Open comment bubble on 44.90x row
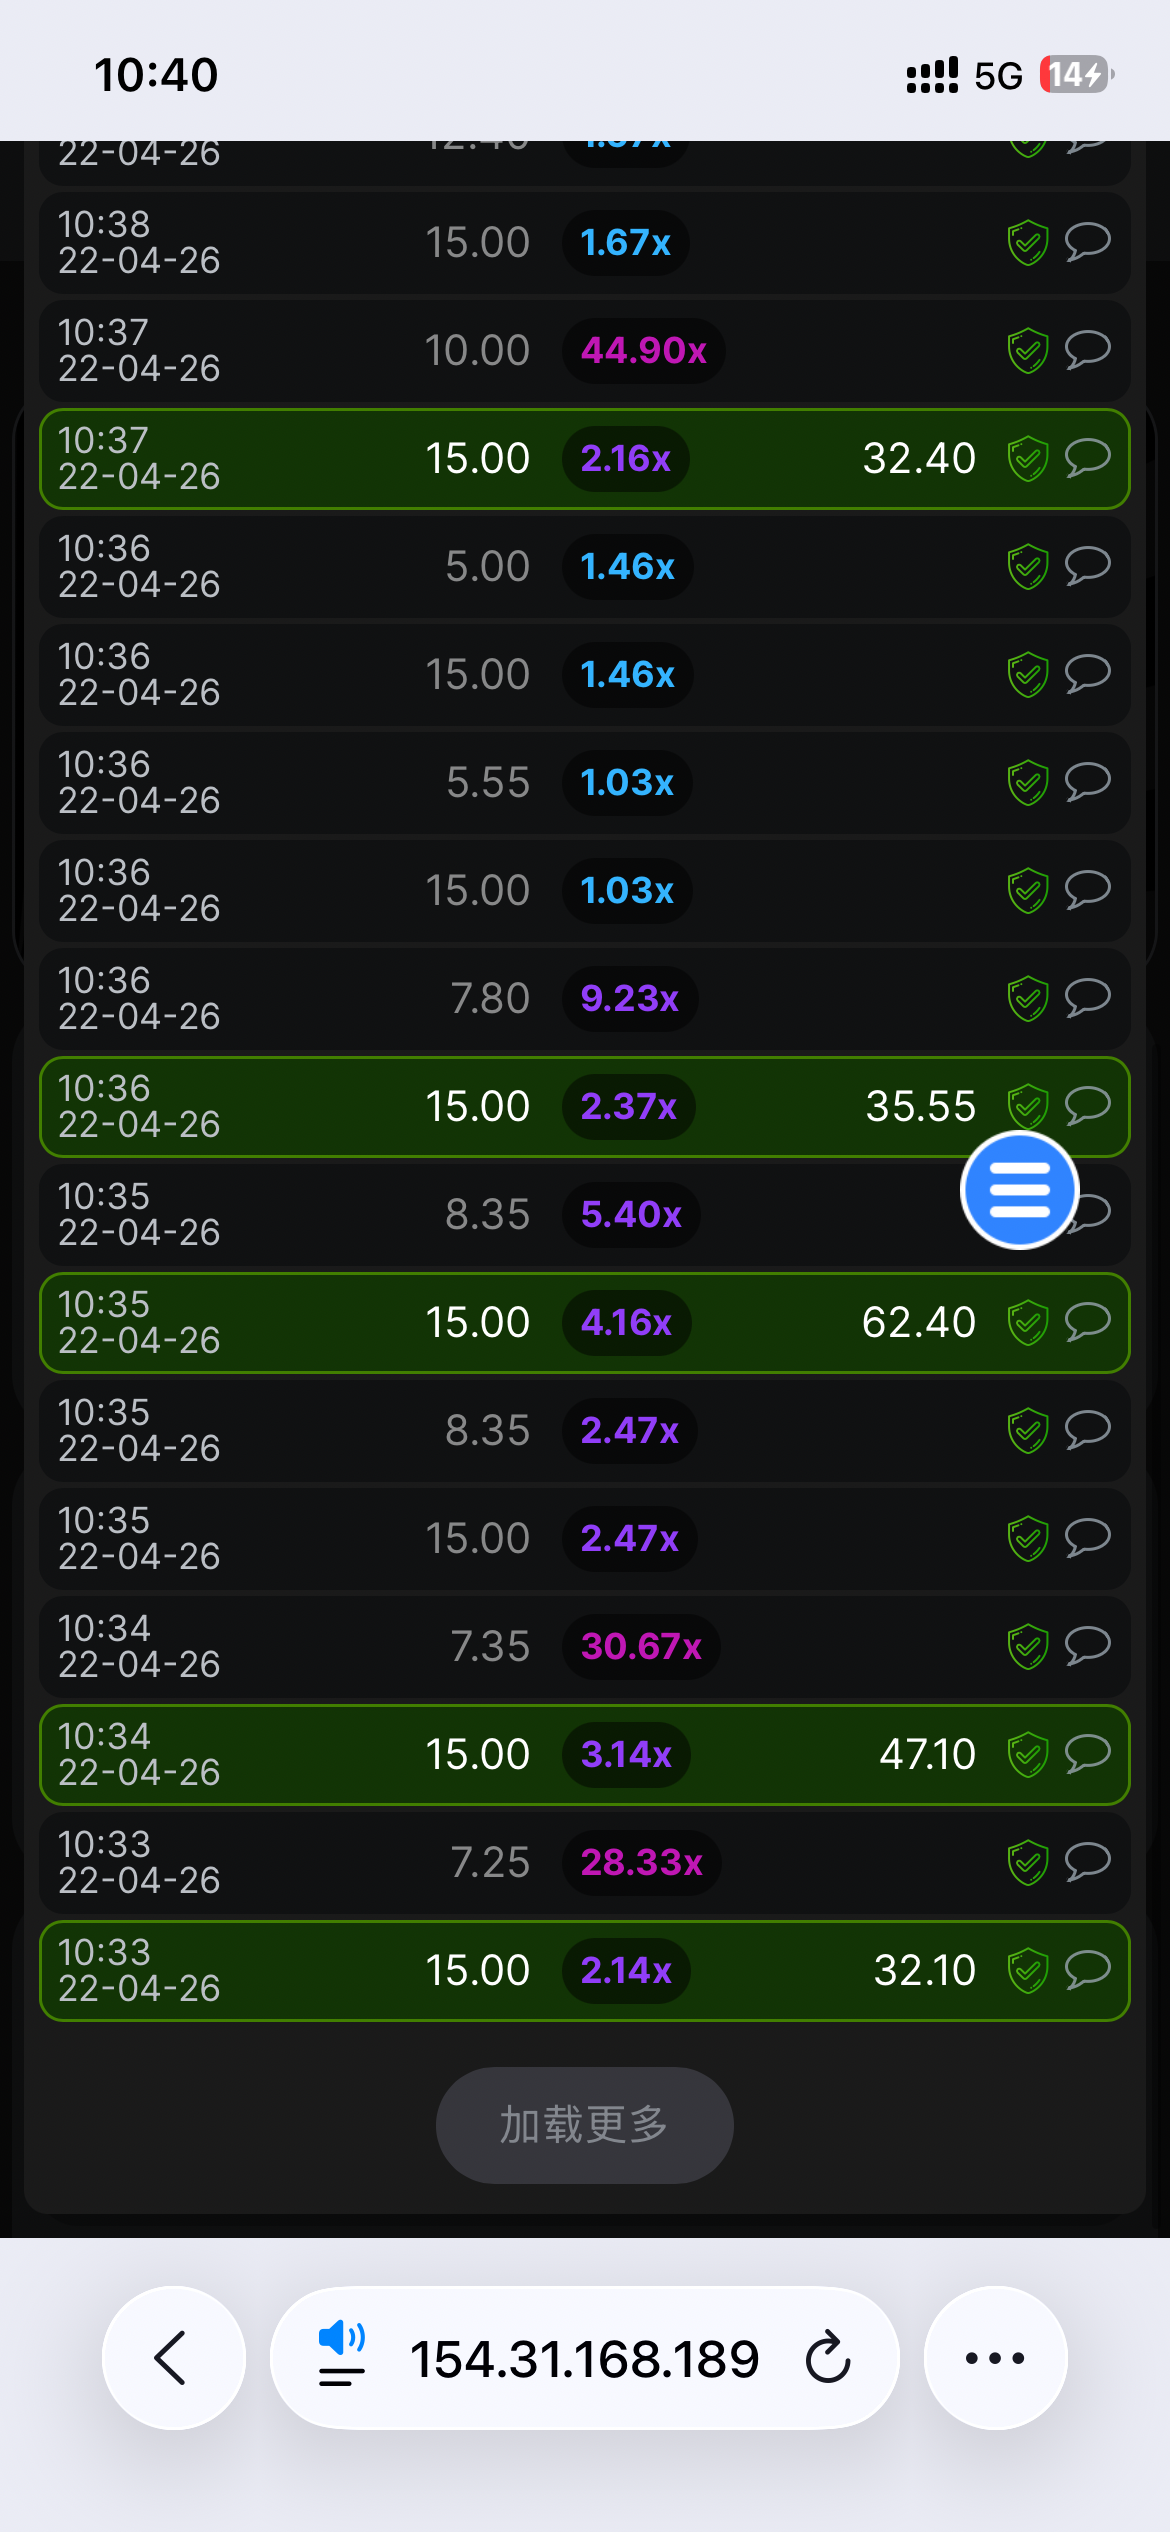The height and width of the screenshot is (2532, 1170). tap(1087, 350)
